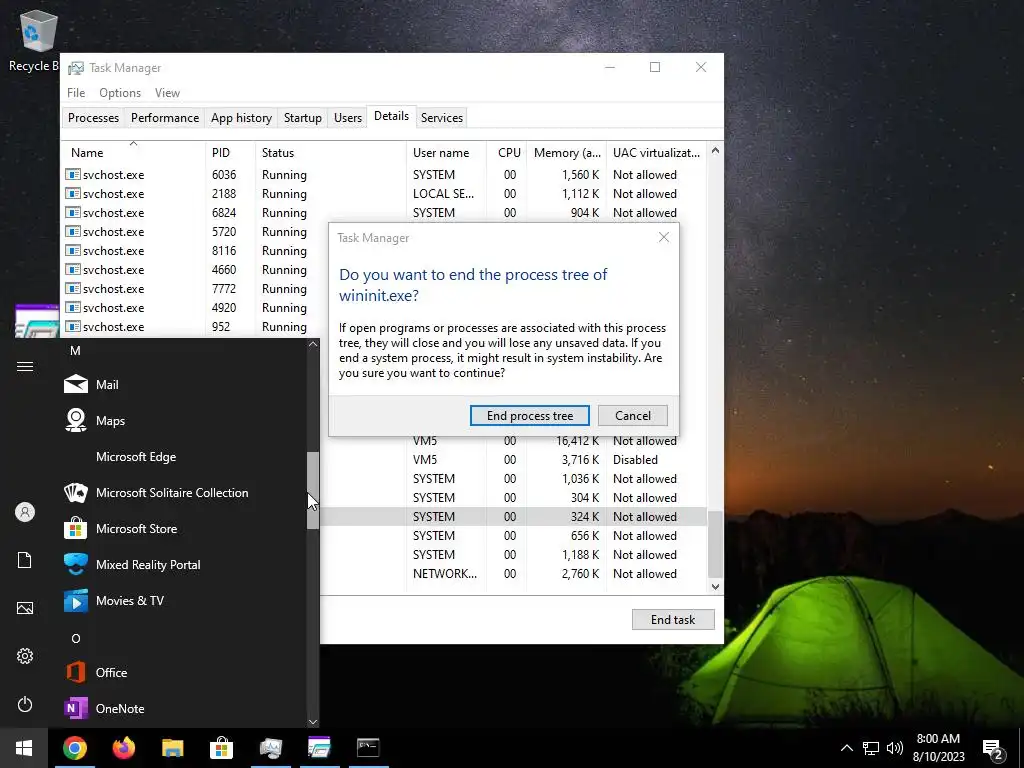Sort by PID column header
The height and width of the screenshot is (768, 1024).
pyautogui.click(x=230, y=153)
